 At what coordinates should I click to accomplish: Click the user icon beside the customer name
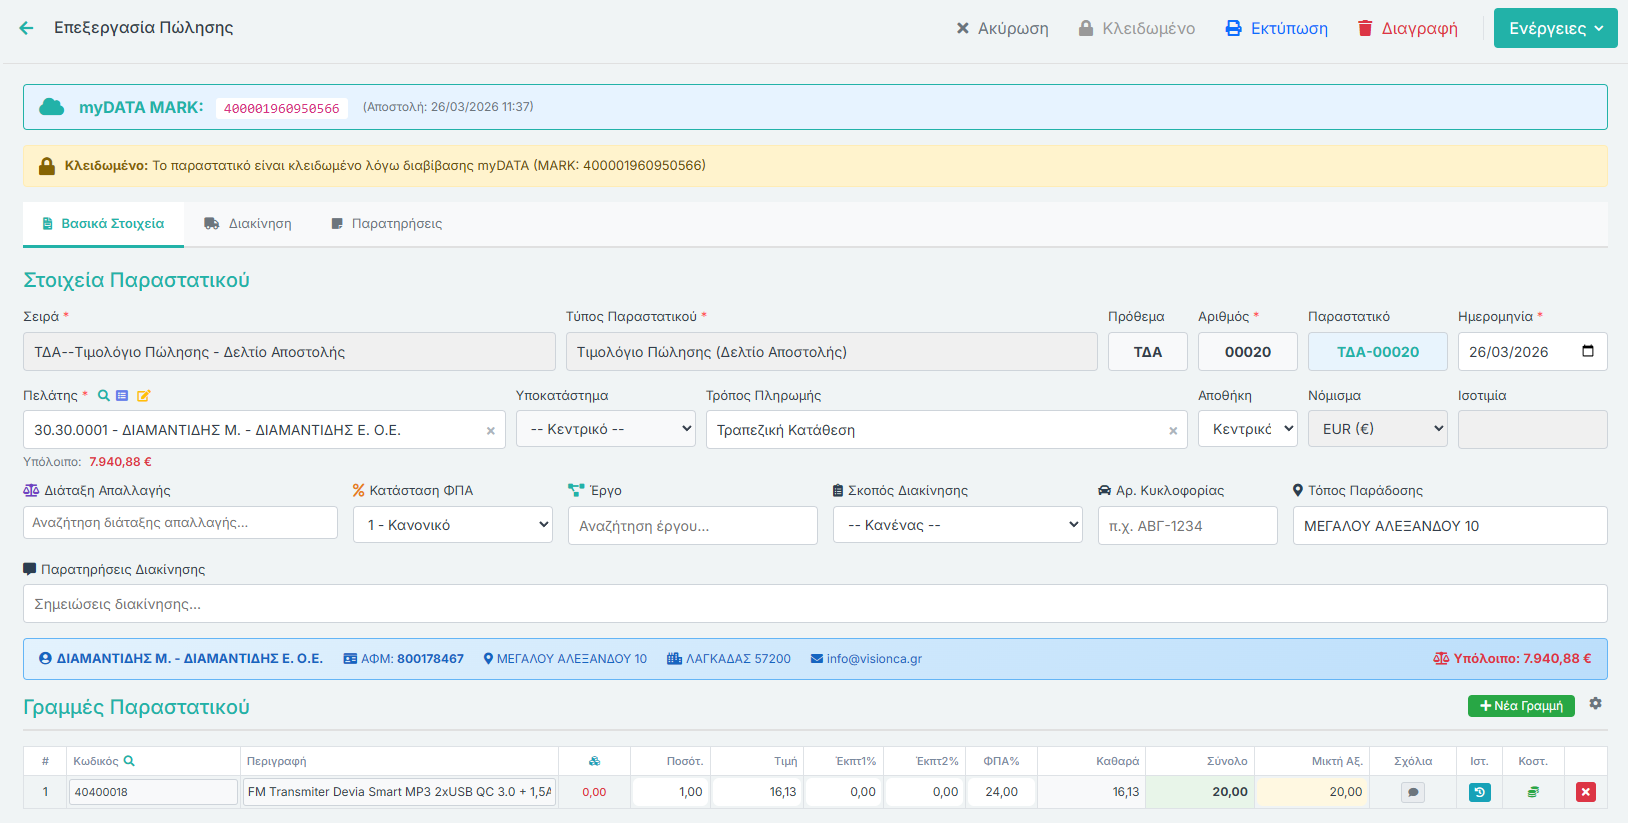pyautogui.click(x=45, y=659)
